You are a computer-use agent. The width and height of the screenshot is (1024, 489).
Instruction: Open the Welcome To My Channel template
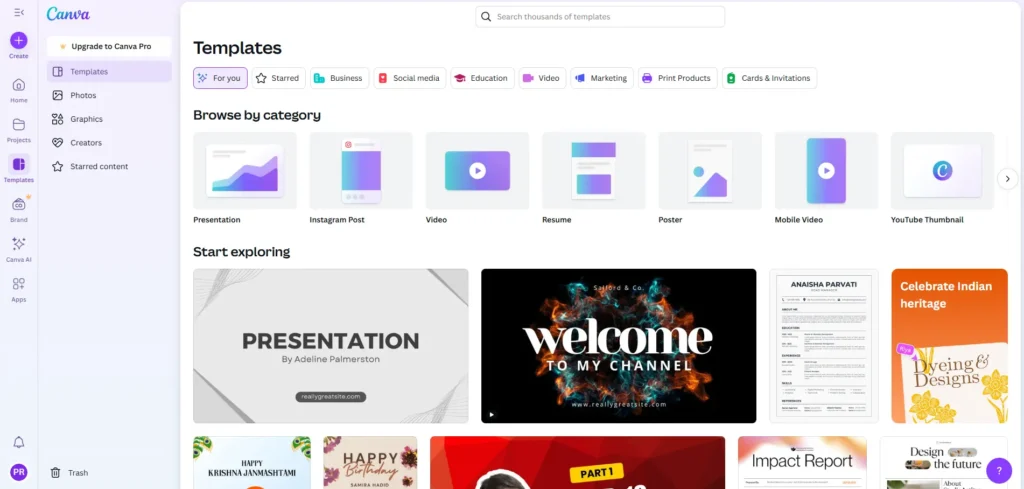tap(618, 346)
